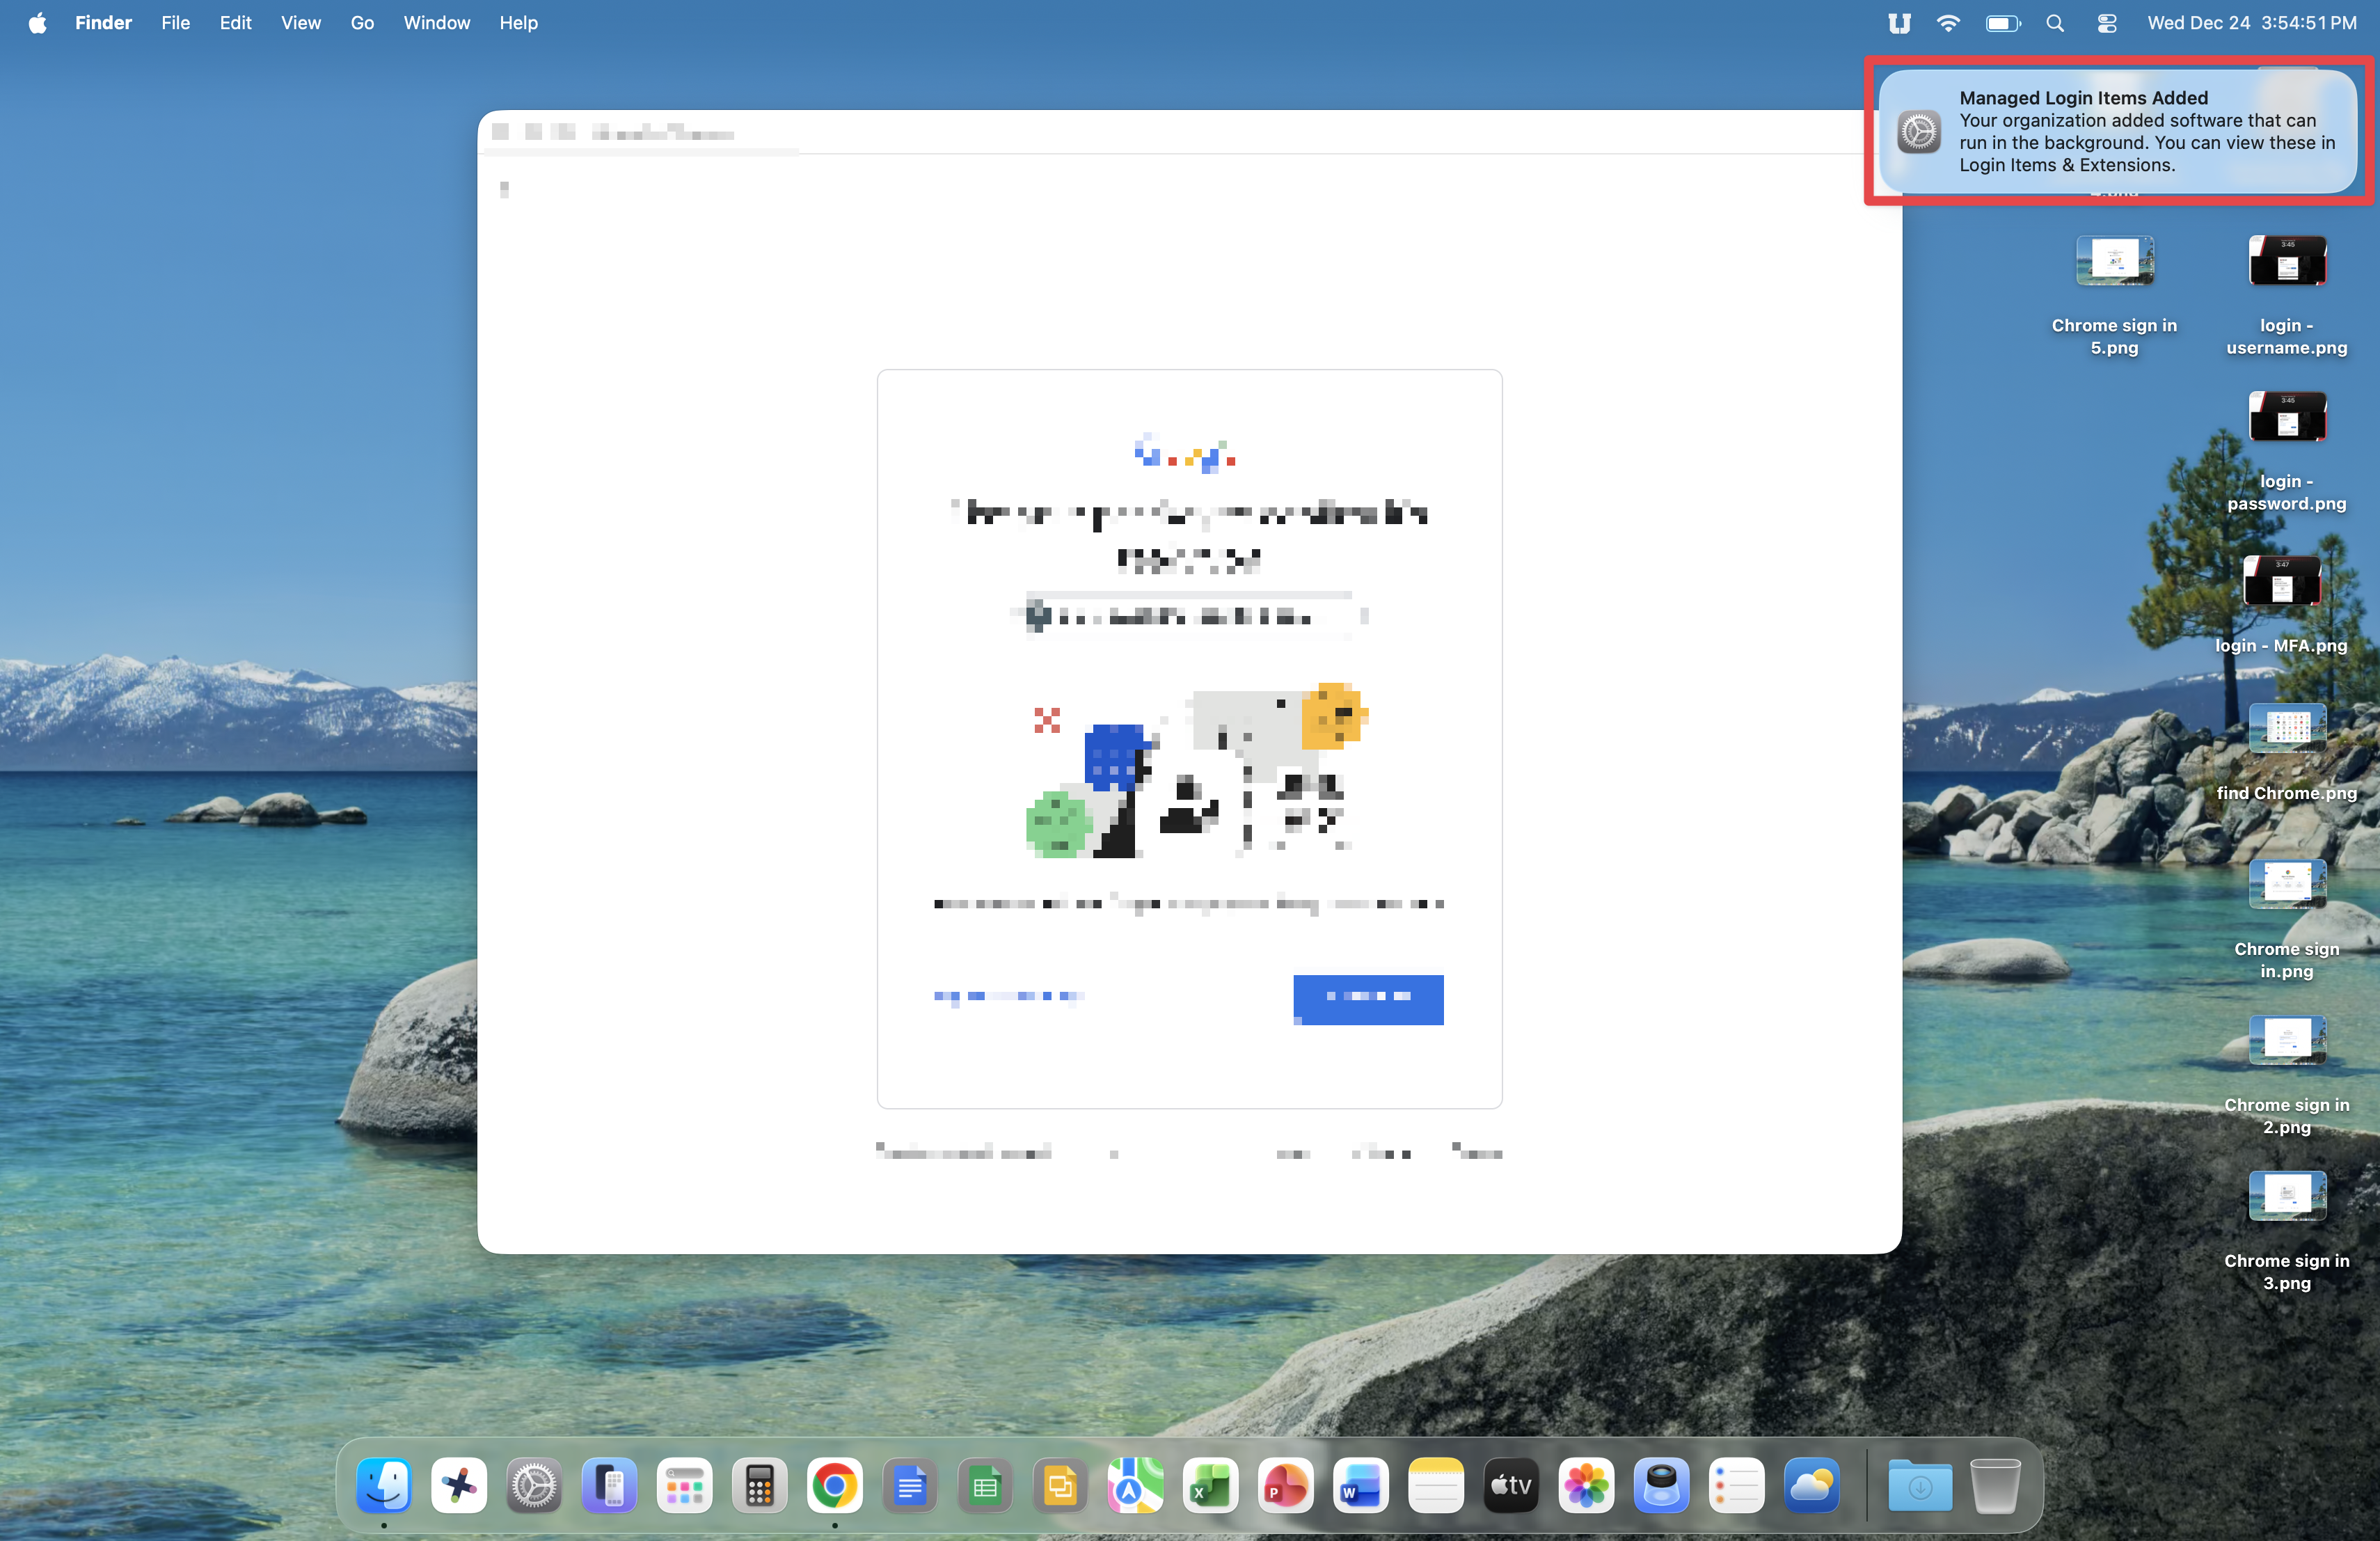The image size is (2380, 1541).
Task: Launch Microsoft Excel from the Dock
Action: coord(1210,1486)
